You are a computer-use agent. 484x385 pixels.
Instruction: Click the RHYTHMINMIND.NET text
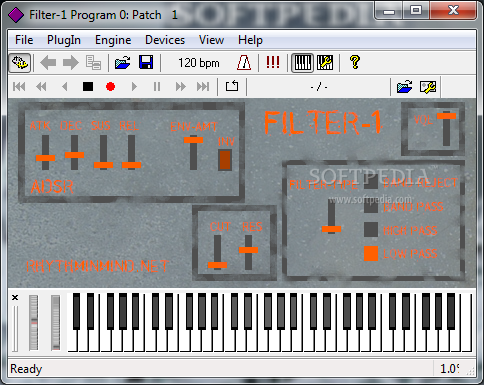pos(97,266)
